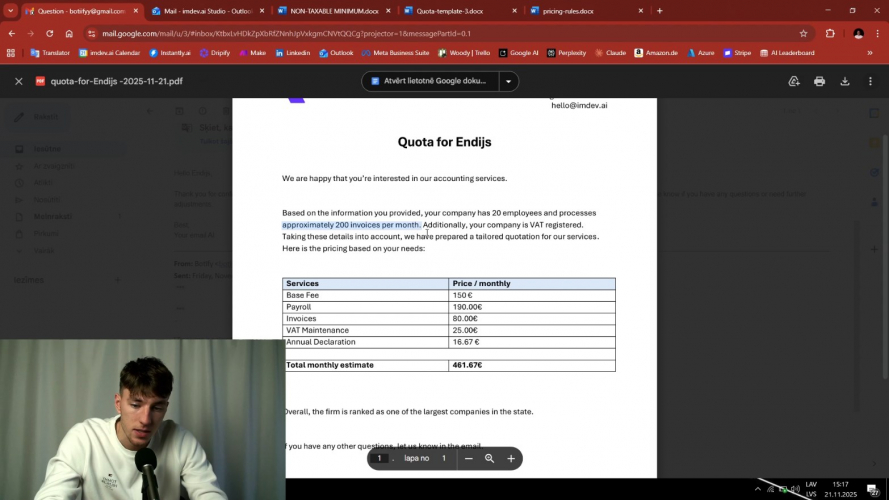Click the hello@imdev.ai email text

579,105
